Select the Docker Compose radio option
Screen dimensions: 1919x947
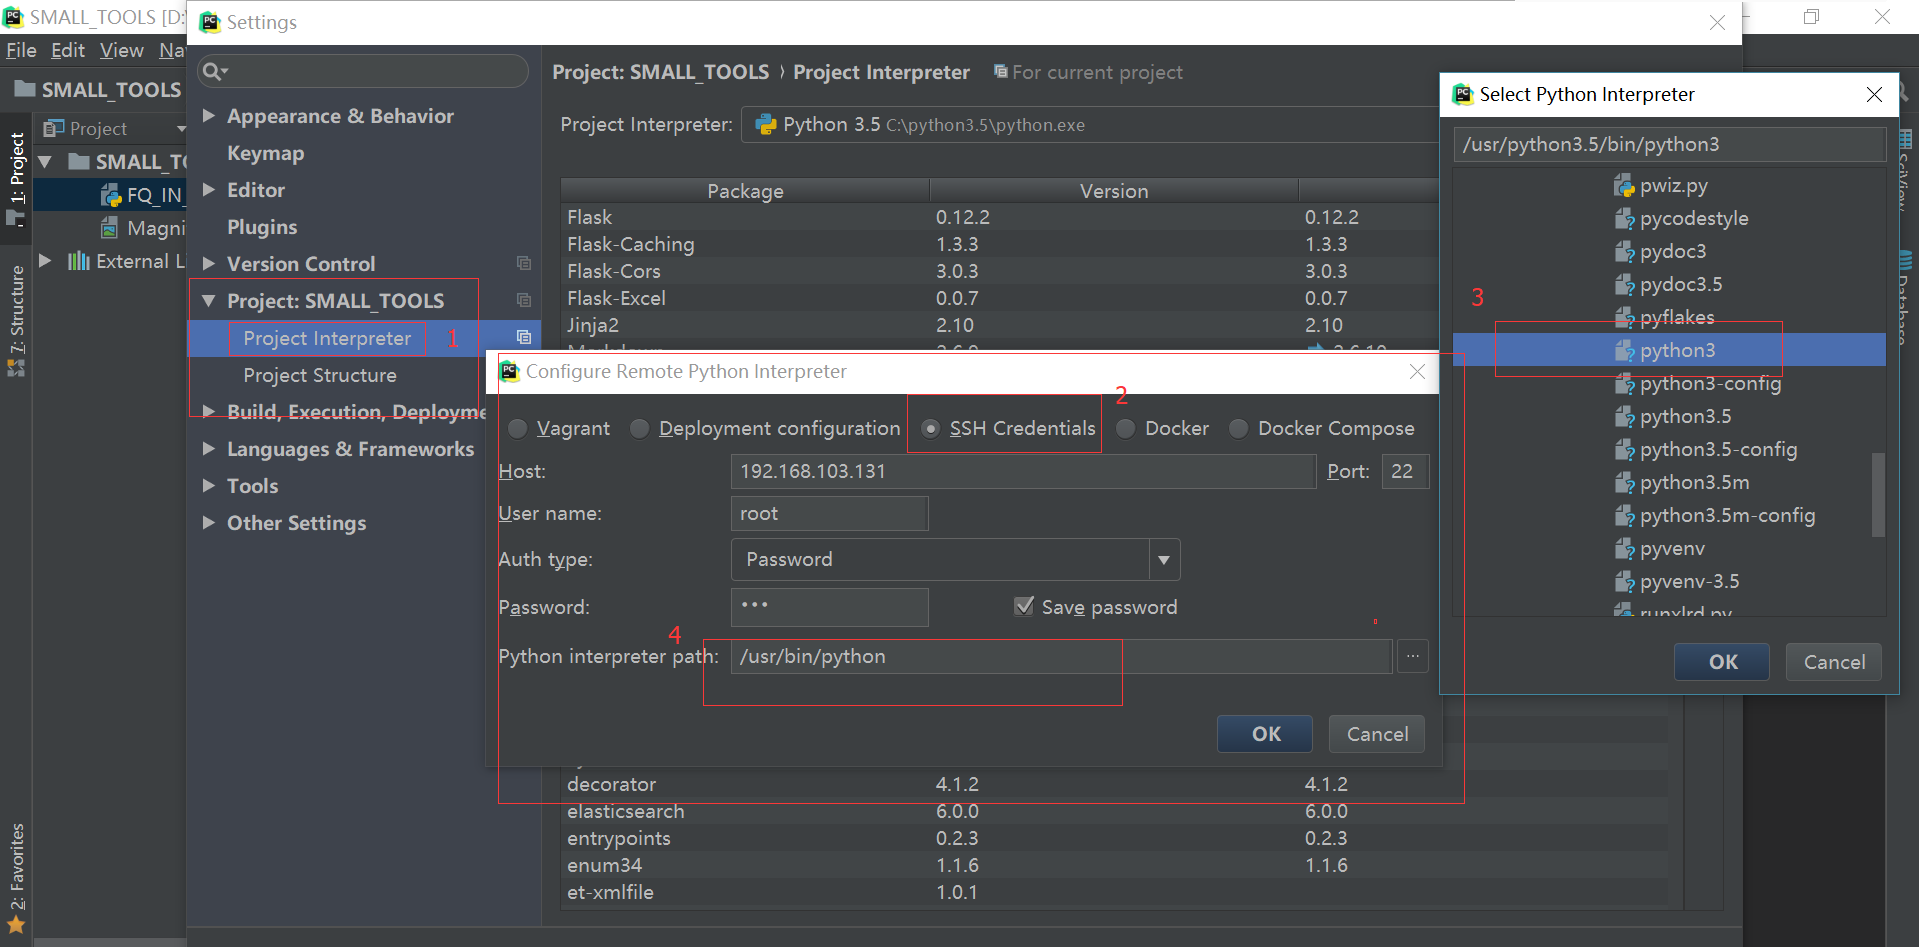[1238, 429]
